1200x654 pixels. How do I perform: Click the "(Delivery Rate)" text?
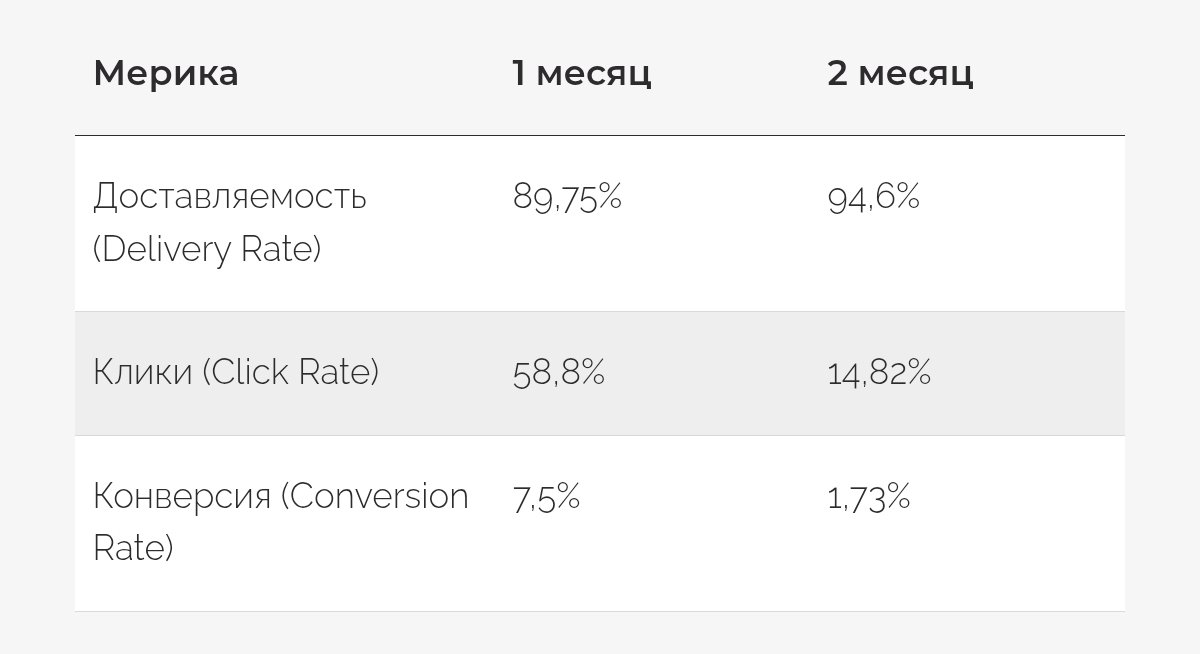pyautogui.click(x=207, y=248)
